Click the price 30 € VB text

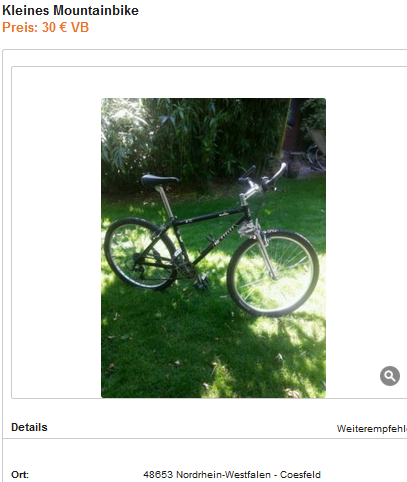[x=65, y=27]
